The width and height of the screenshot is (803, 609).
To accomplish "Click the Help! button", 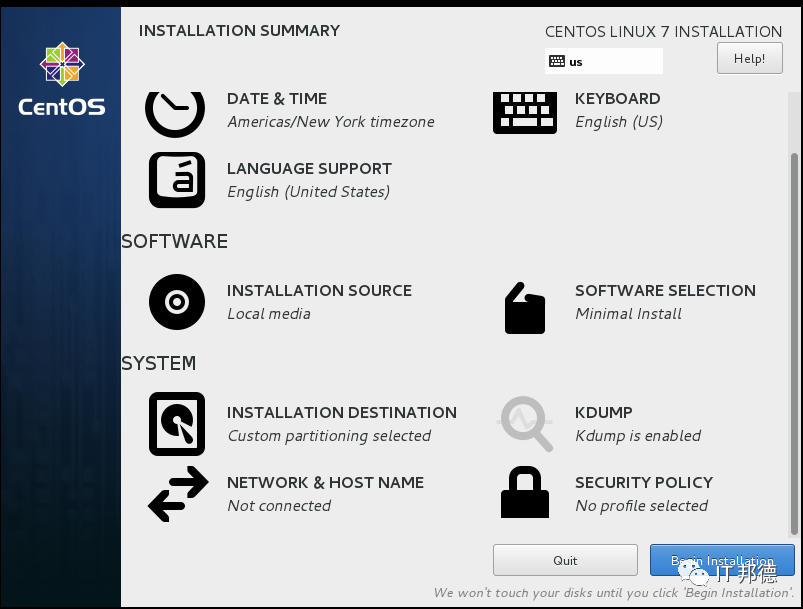I will [750, 58].
